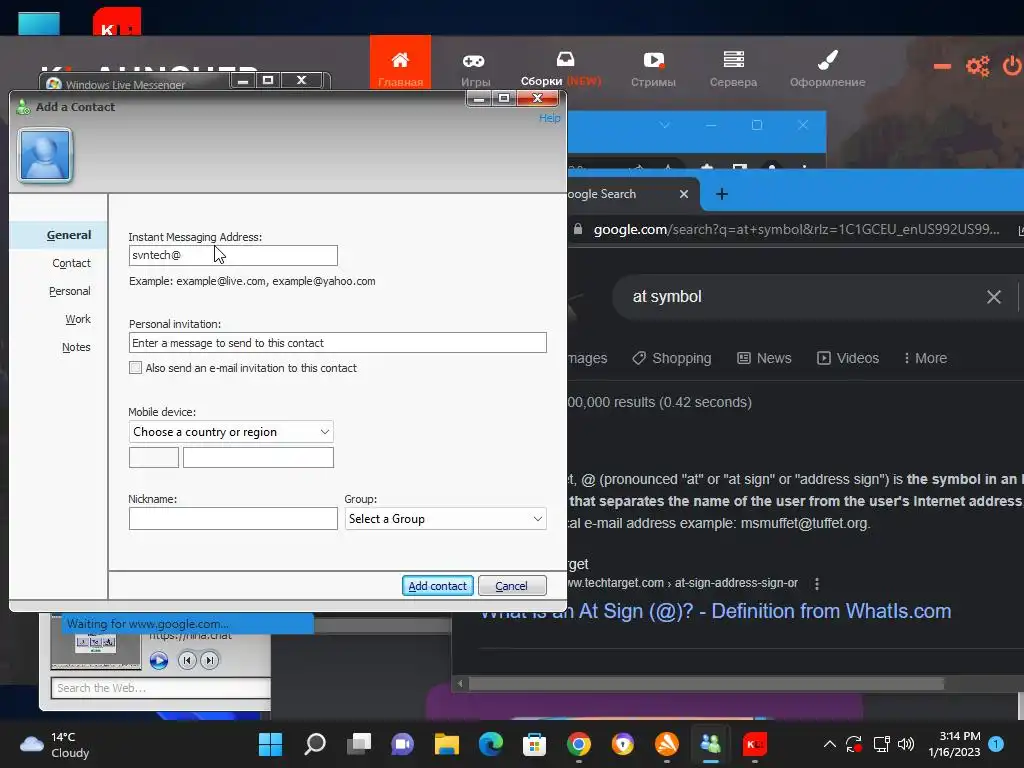This screenshot has width=1024, height=768.
Task: Select the General category
Action: [69, 235]
